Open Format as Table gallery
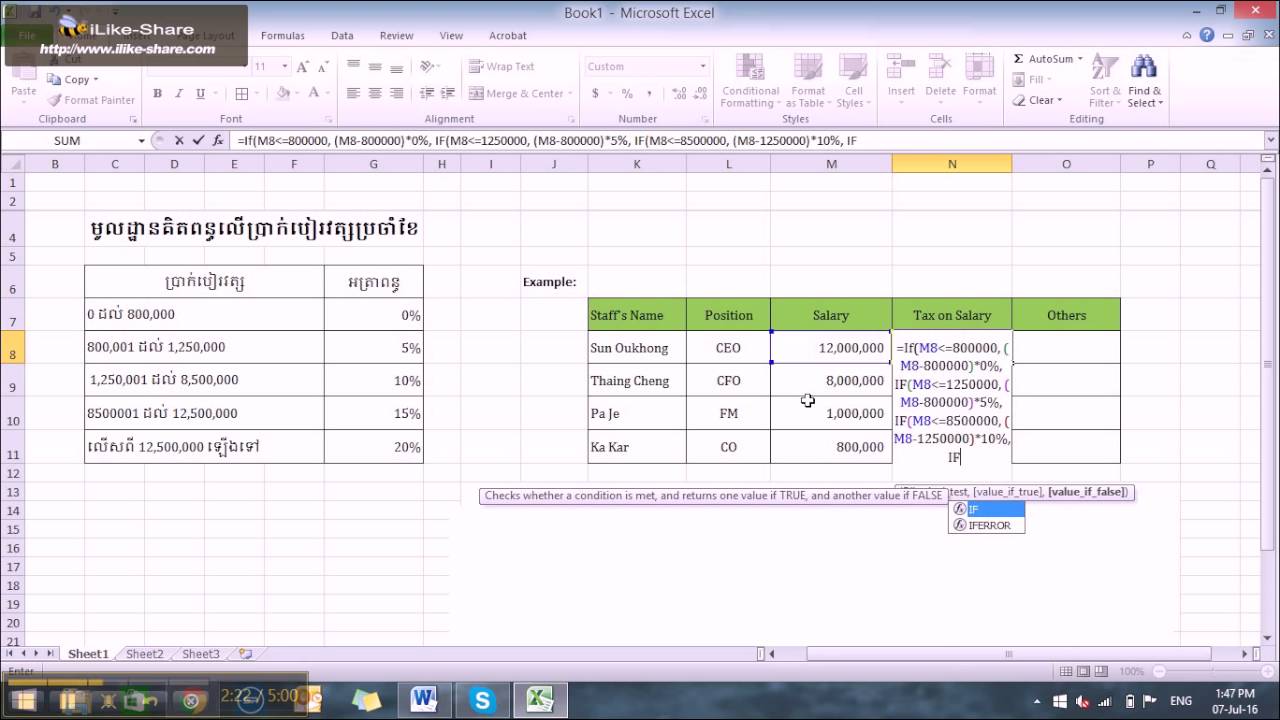The width and height of the screenshot is (1280, 720). tap(808, 81)
